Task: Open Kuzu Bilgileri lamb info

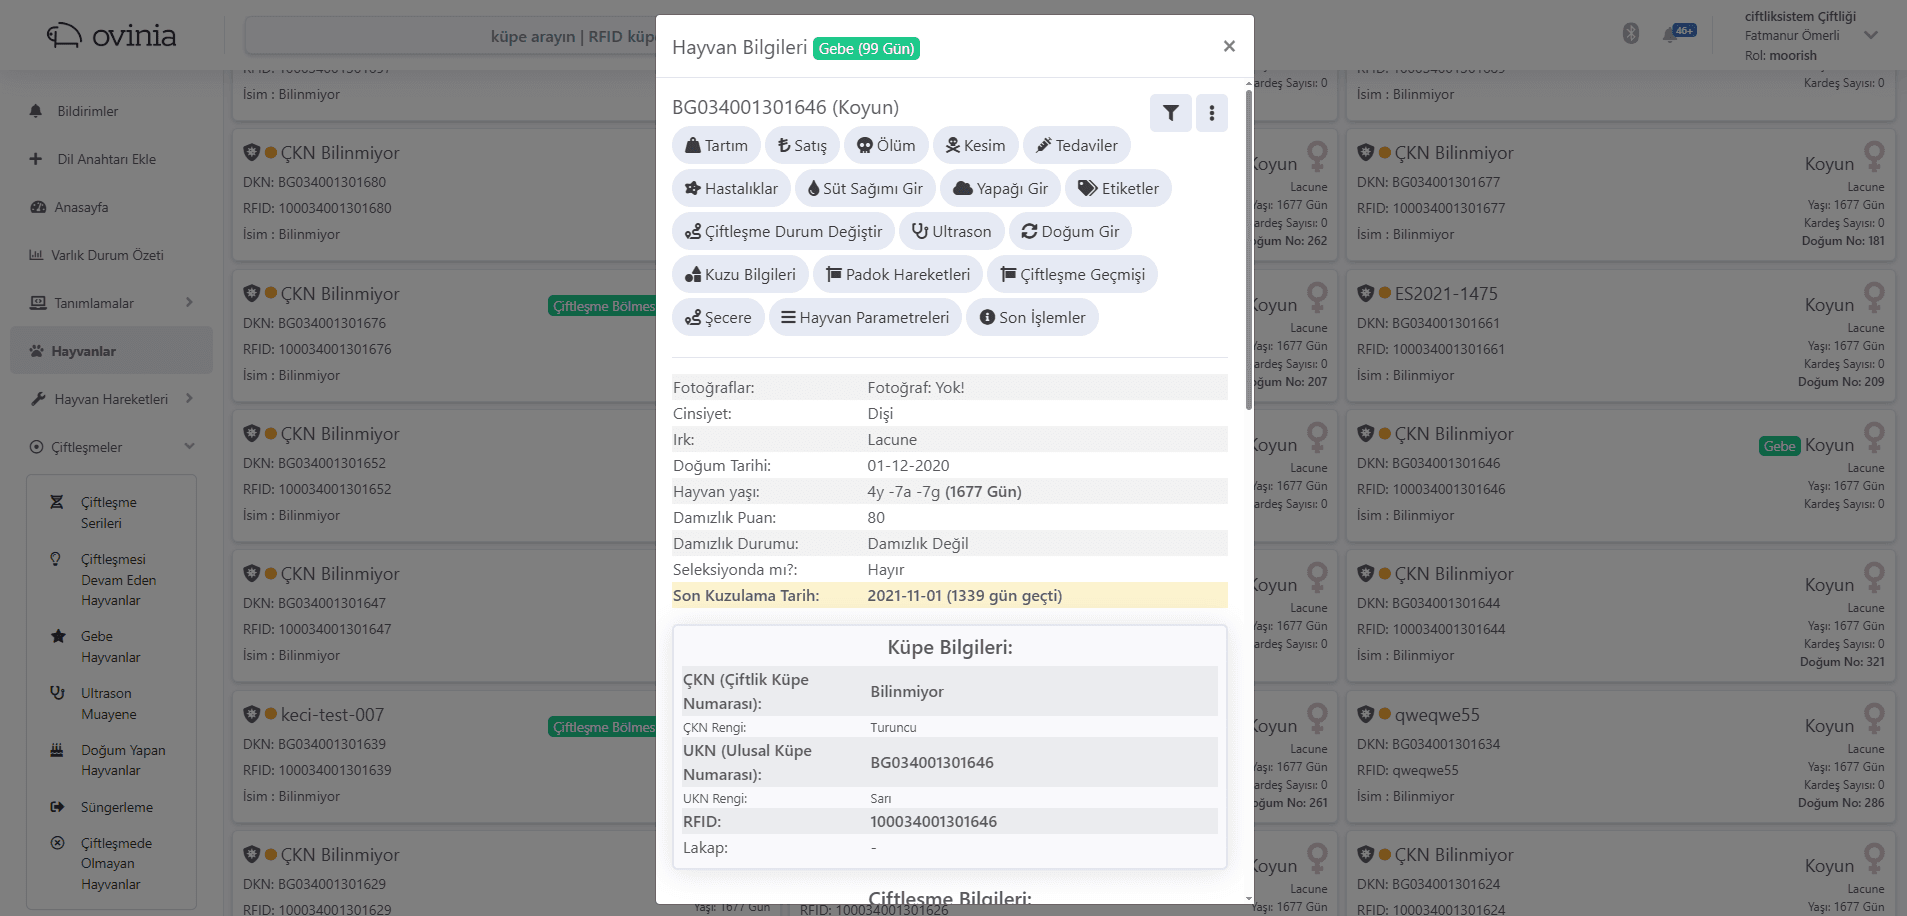Action: pyautogui.click(x=740, y=274)
